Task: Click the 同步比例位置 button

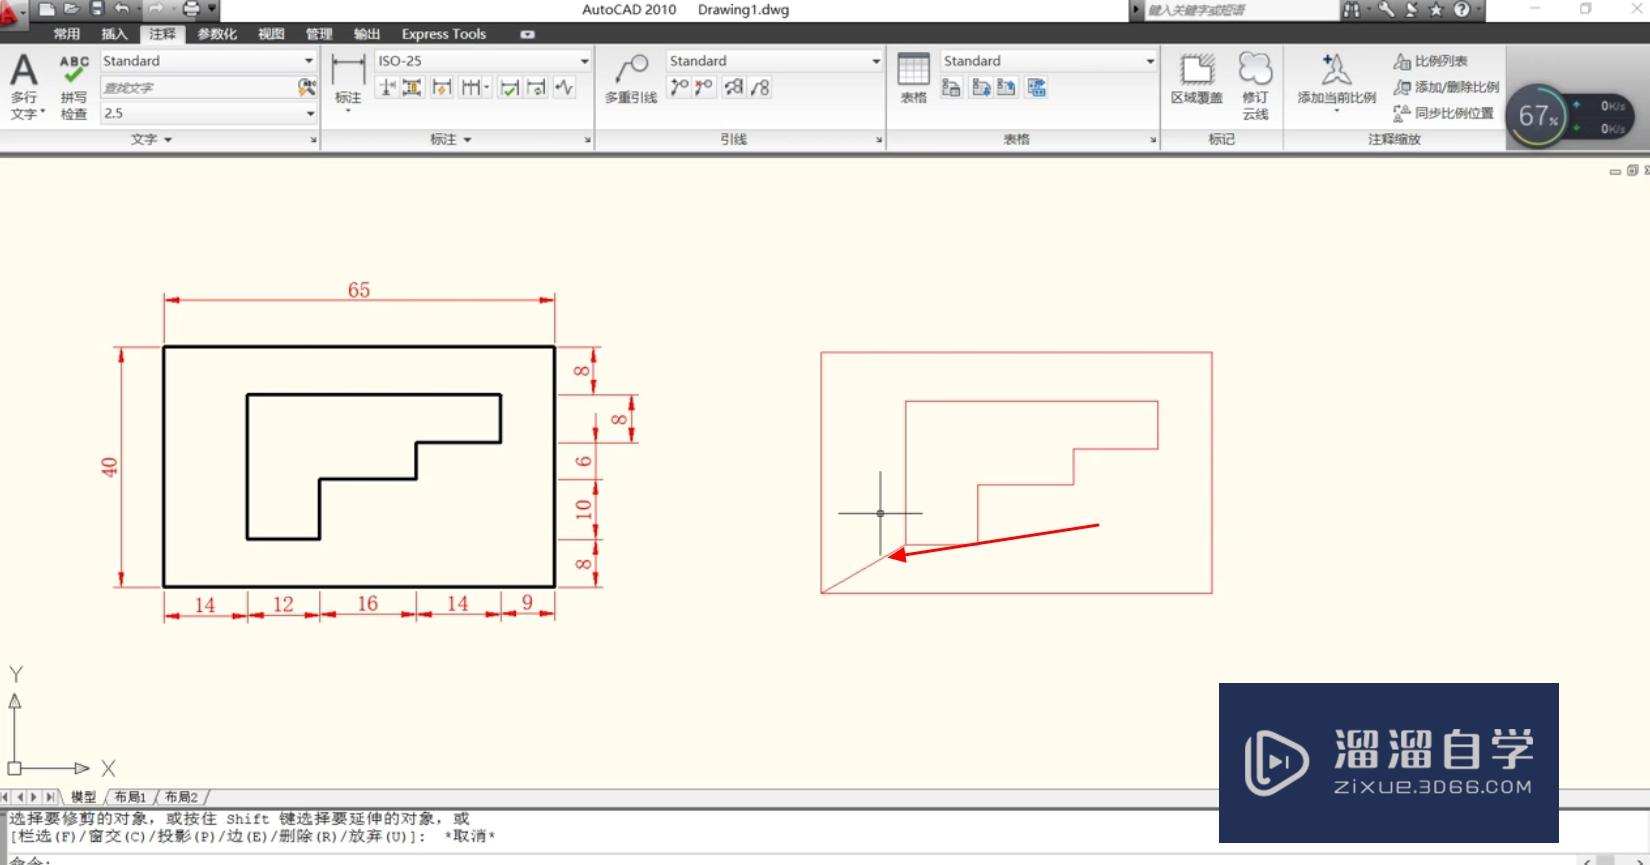Action: (1444, 113)
